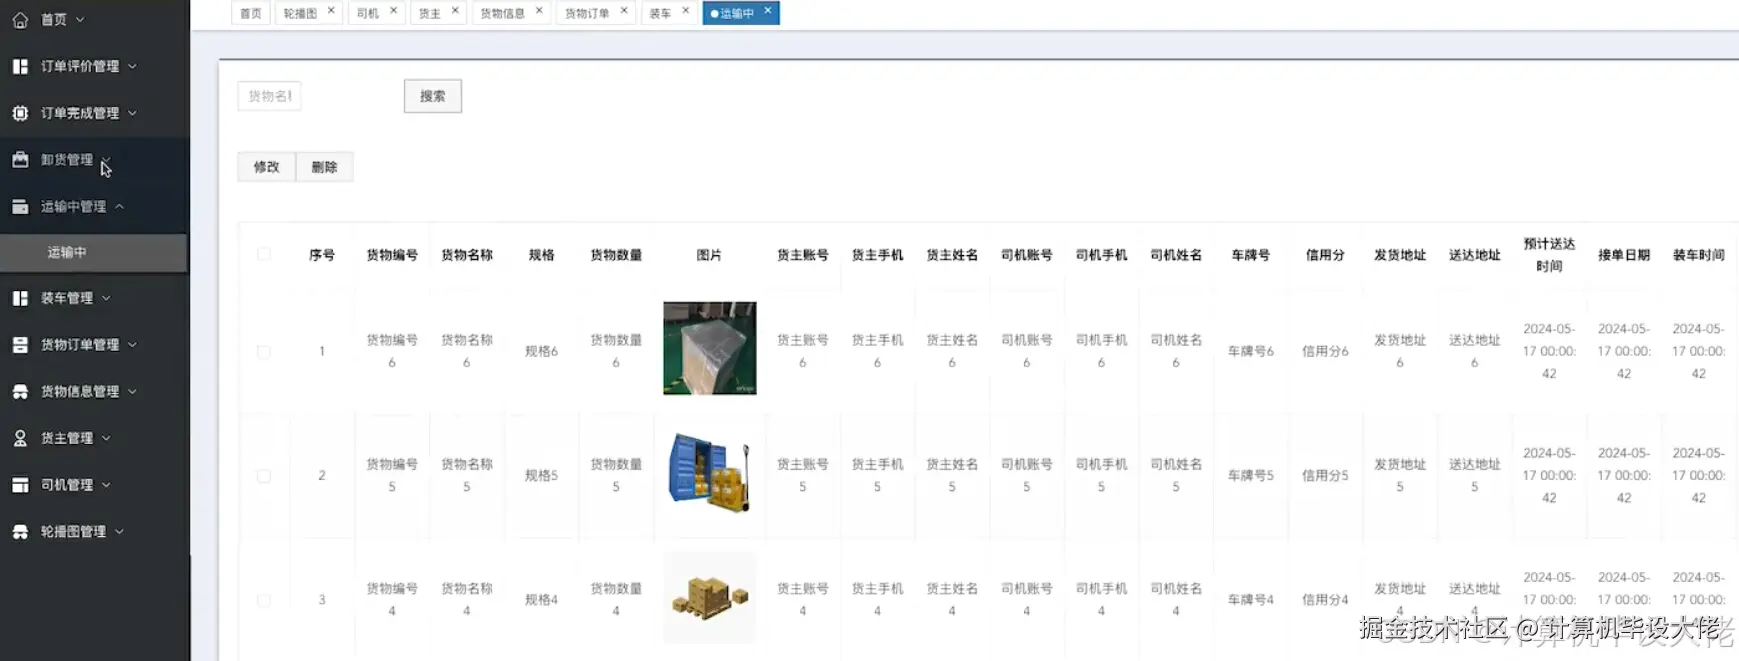The height and width of the screenshot is (661, 1739).
Task: Click the 轮播图管理 sidebar icon
Action: click(20, 532)
